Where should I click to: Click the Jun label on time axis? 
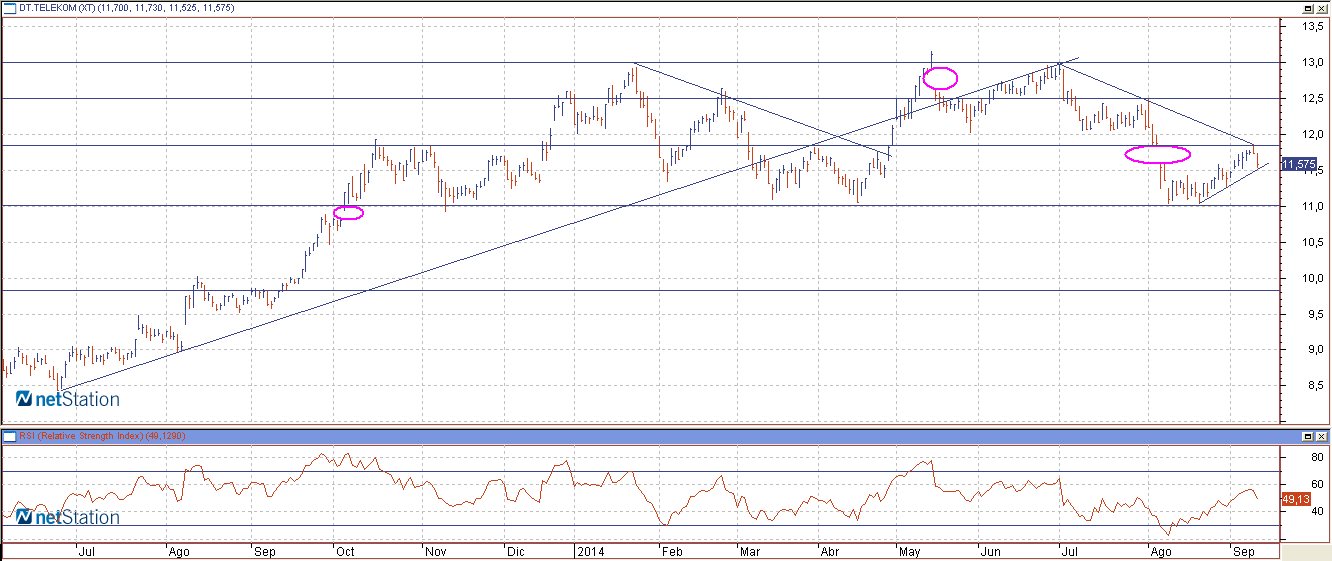pyautogui.click(x=990, y=551)
